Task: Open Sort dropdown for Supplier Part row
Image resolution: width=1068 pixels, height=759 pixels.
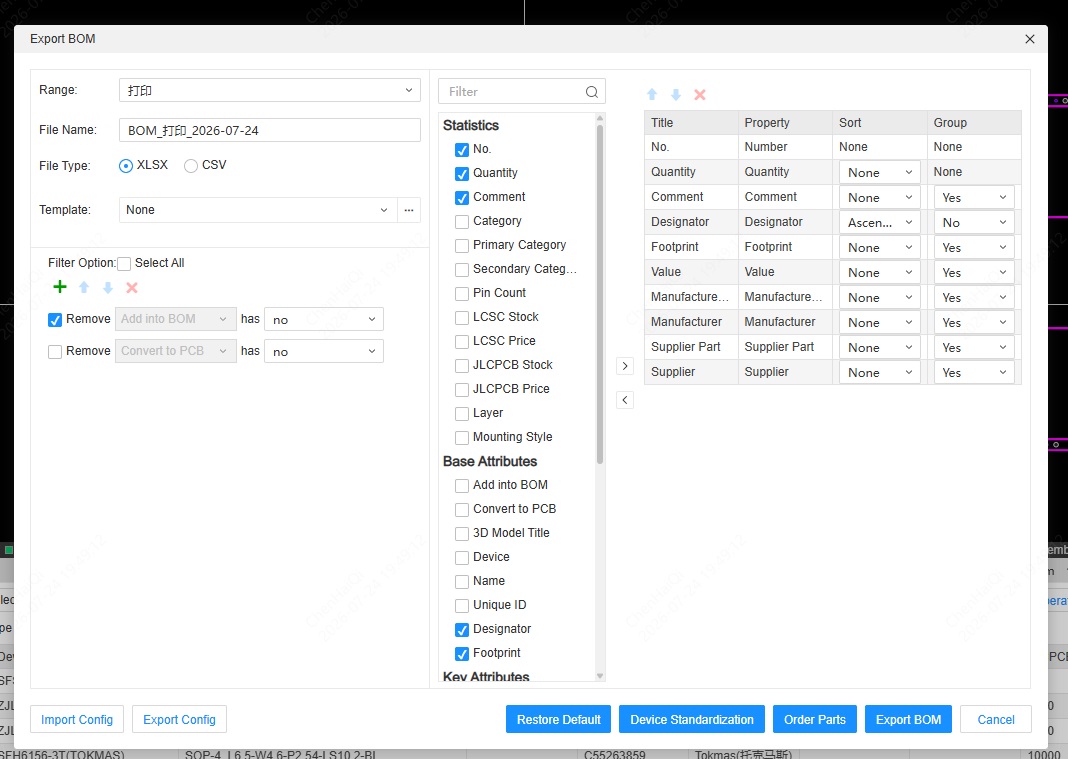Action: tap(879, 347)
